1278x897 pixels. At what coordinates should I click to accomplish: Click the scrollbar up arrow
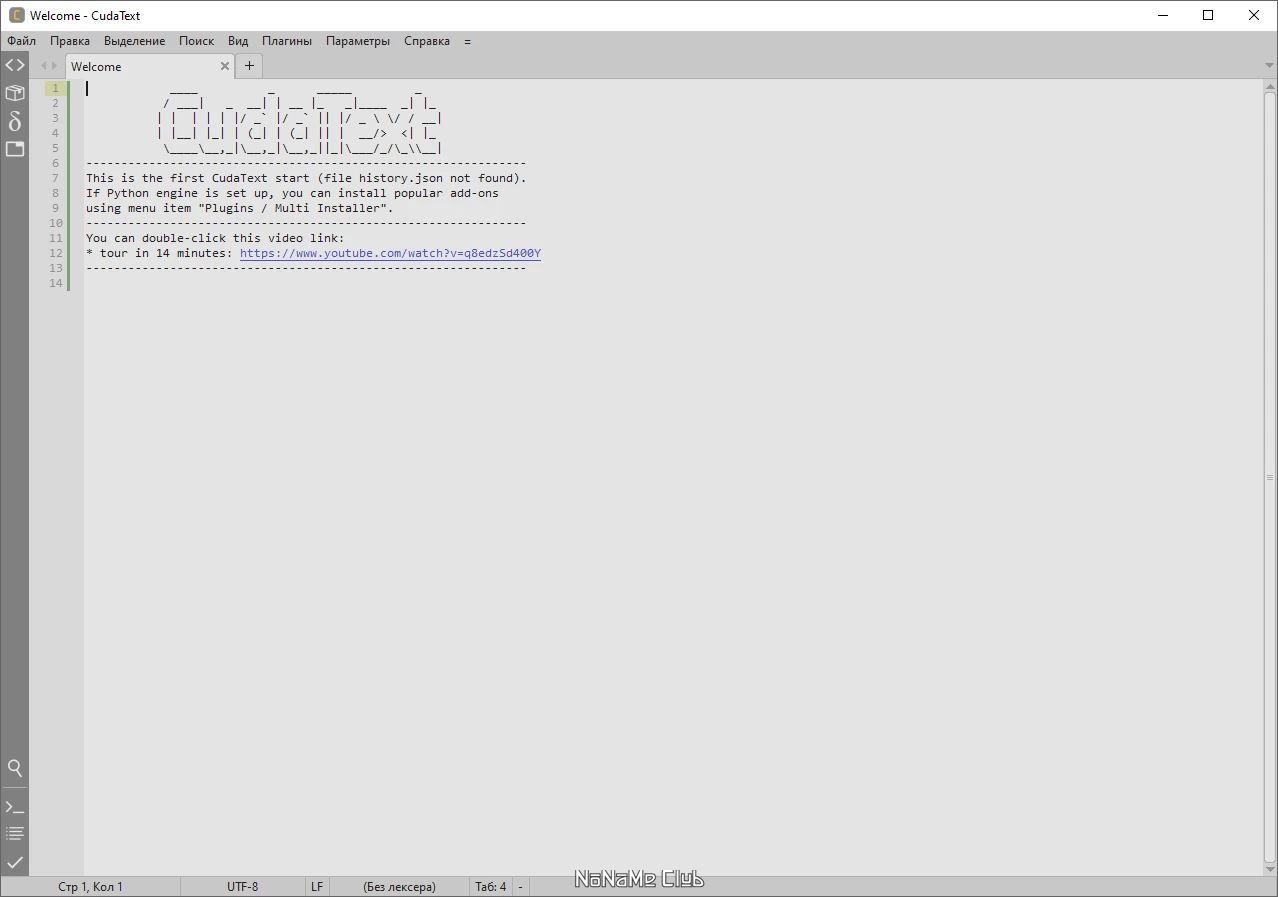pyautogui.click(x=1270, y=85)
